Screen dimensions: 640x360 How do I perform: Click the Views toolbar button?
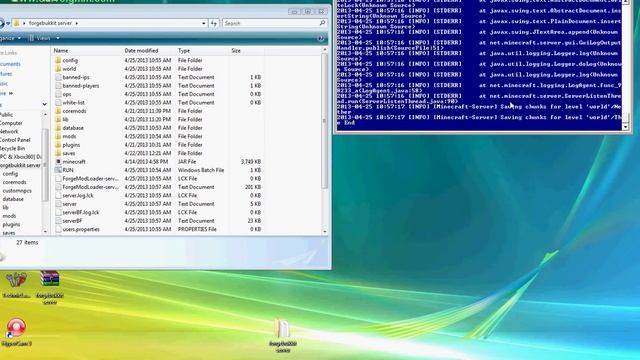[x=40, y=38]
